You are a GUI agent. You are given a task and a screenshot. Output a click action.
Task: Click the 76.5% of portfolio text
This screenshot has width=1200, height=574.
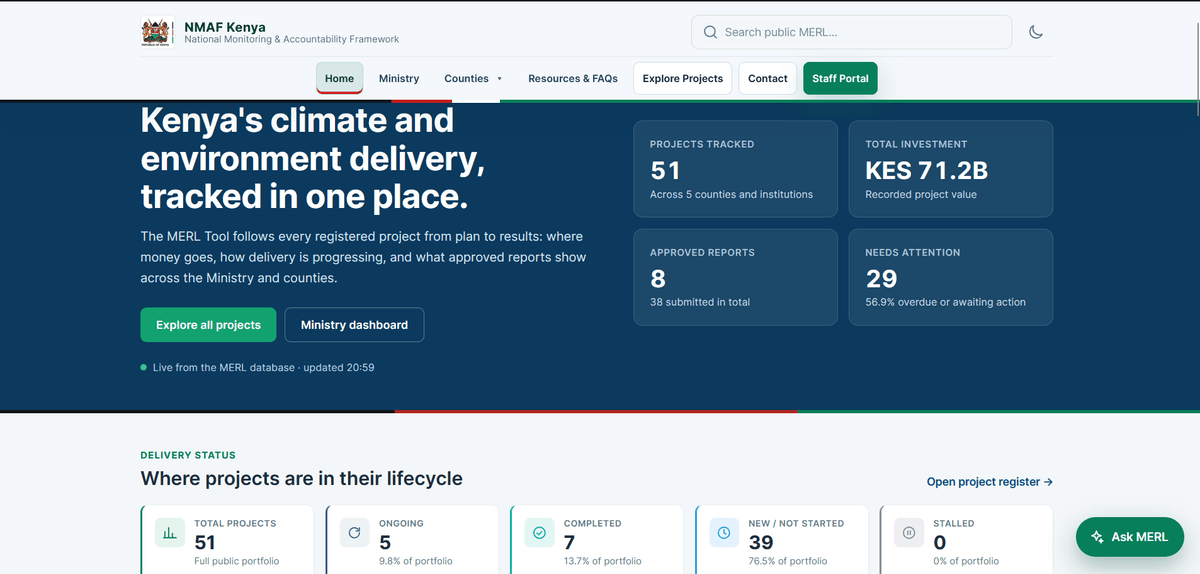point(788,561)
